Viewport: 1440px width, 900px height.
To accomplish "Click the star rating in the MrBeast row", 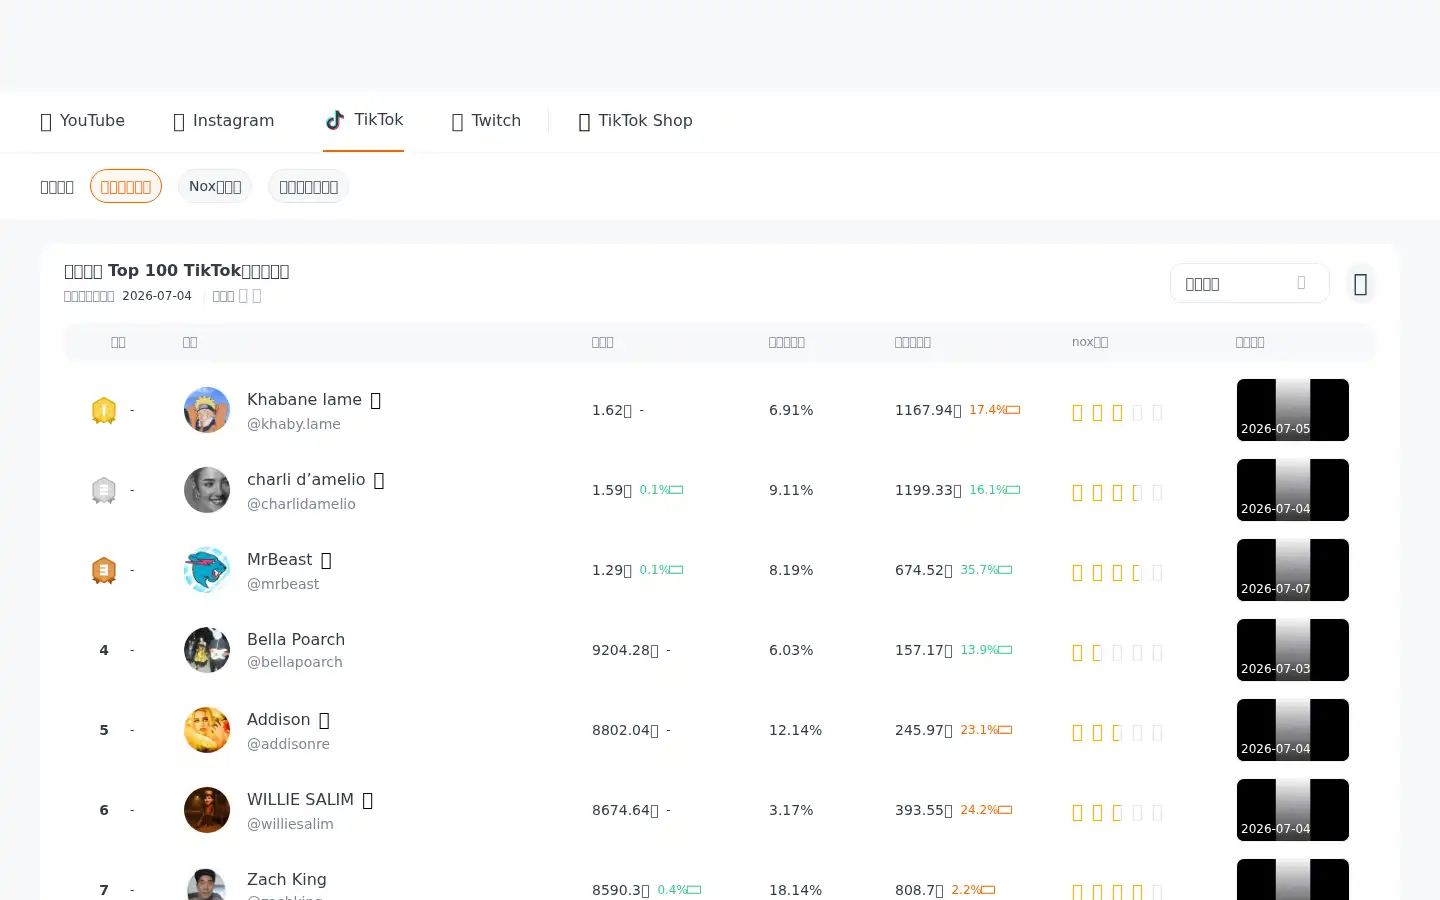I will (x=1117, y=572).
